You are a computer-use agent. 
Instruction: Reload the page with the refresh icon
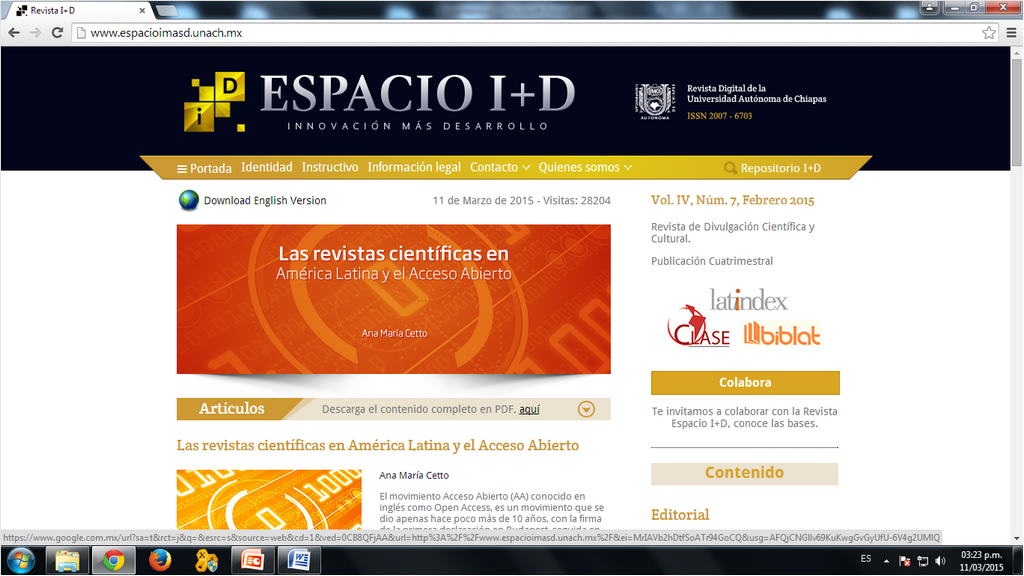point(57,33)
